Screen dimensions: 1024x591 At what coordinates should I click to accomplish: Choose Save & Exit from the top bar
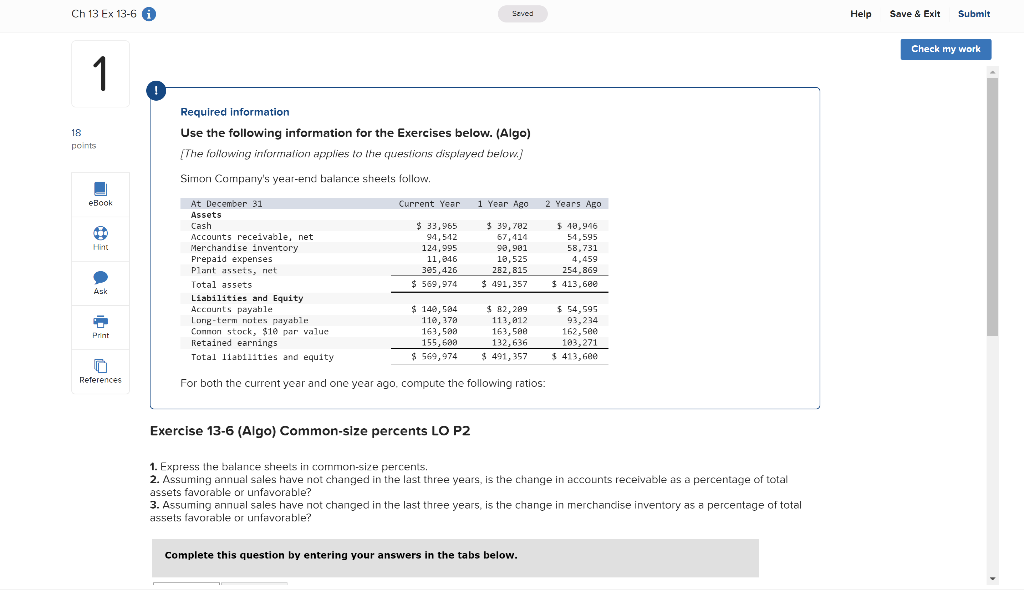[914, 14]
